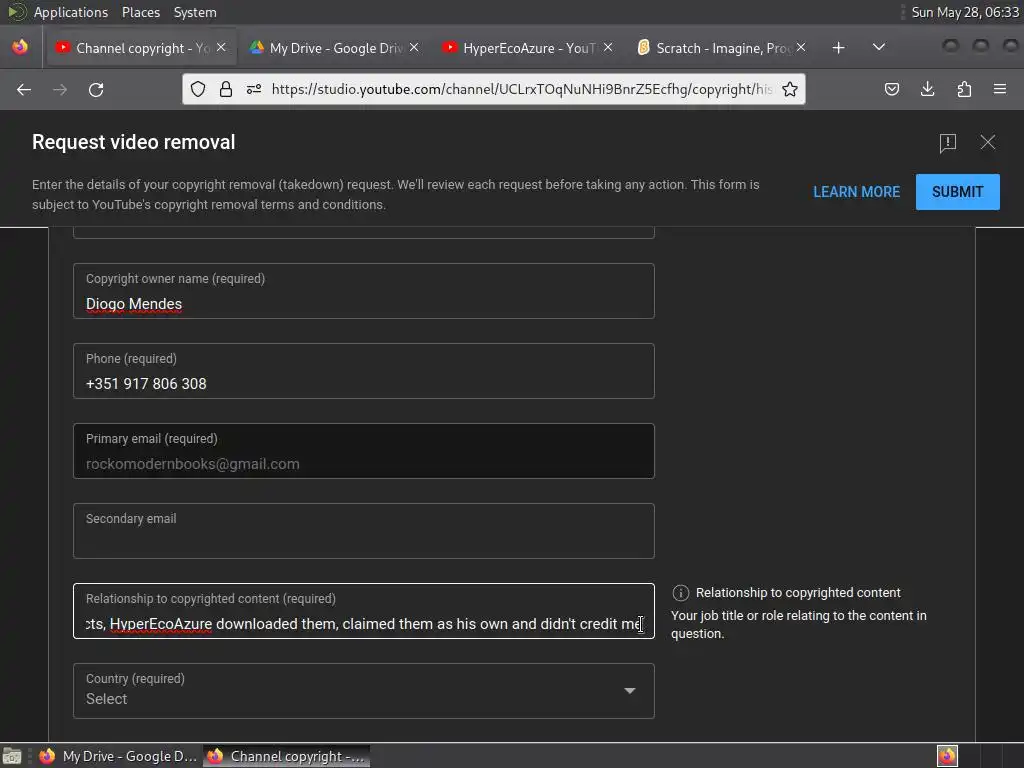Open the Applications menu
Screen dimensions: 1024x768
point(71,12)
